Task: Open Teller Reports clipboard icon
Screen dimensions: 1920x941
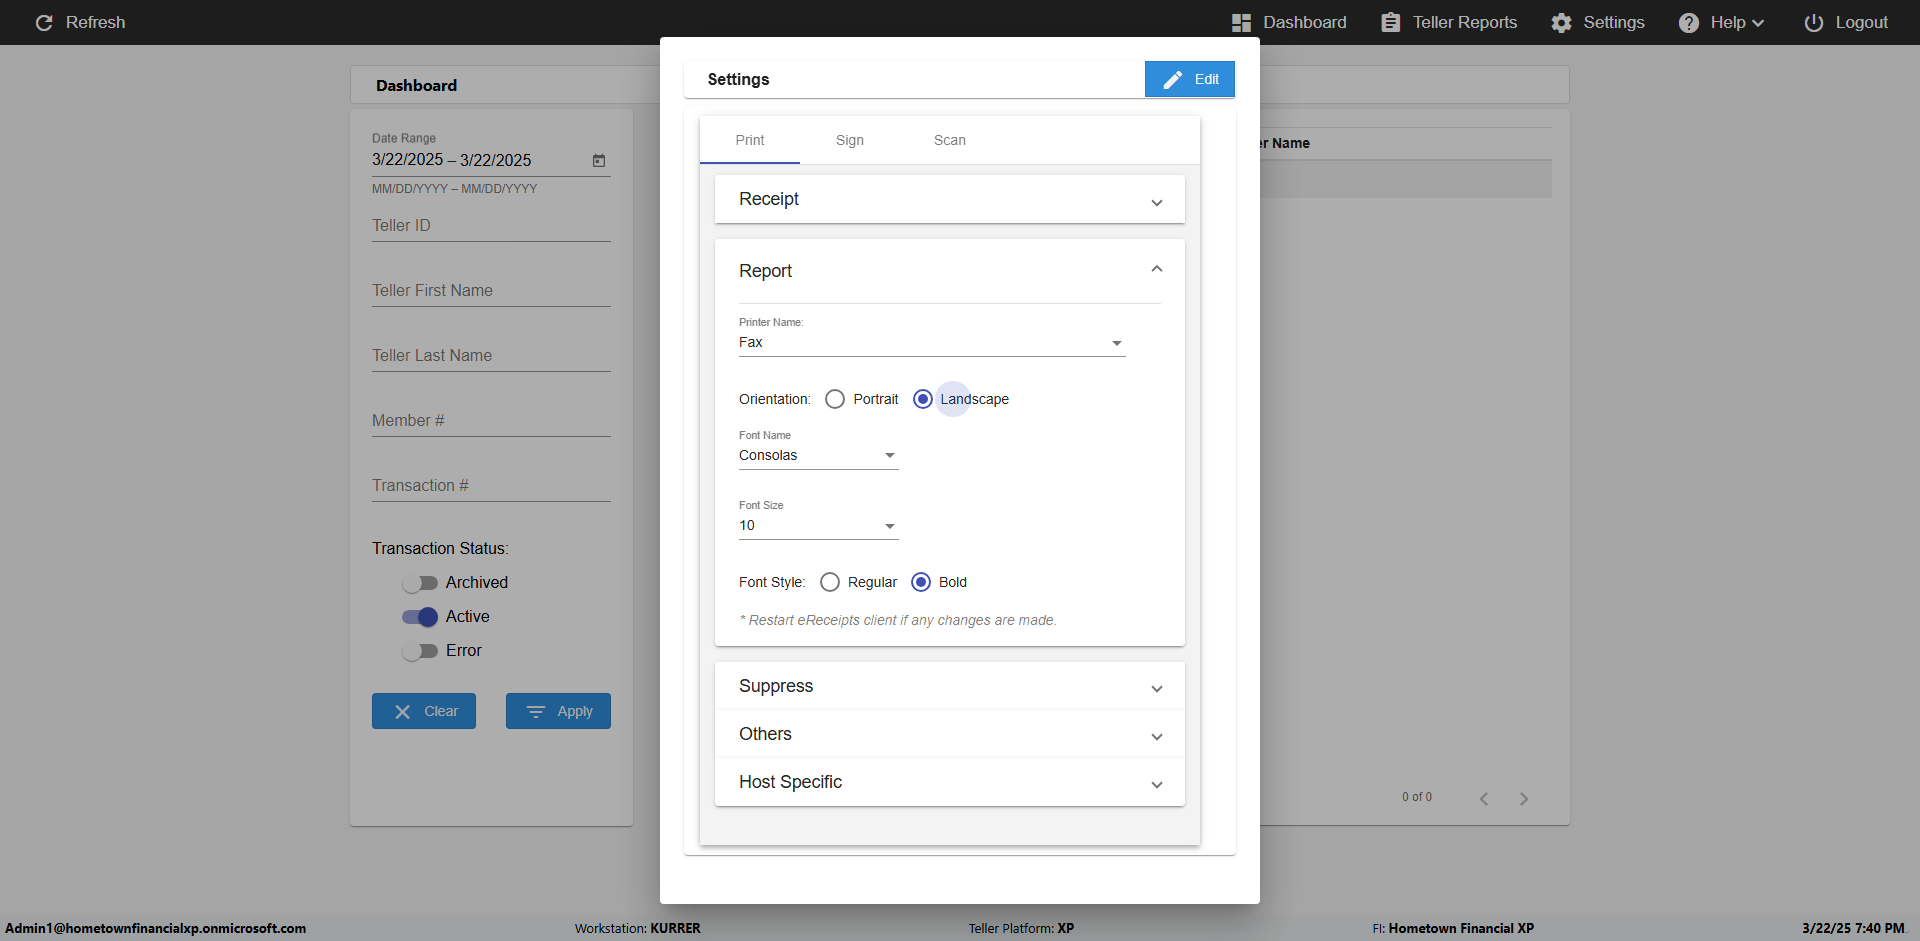Action: pyautogui.click(x=1390, y=22)
